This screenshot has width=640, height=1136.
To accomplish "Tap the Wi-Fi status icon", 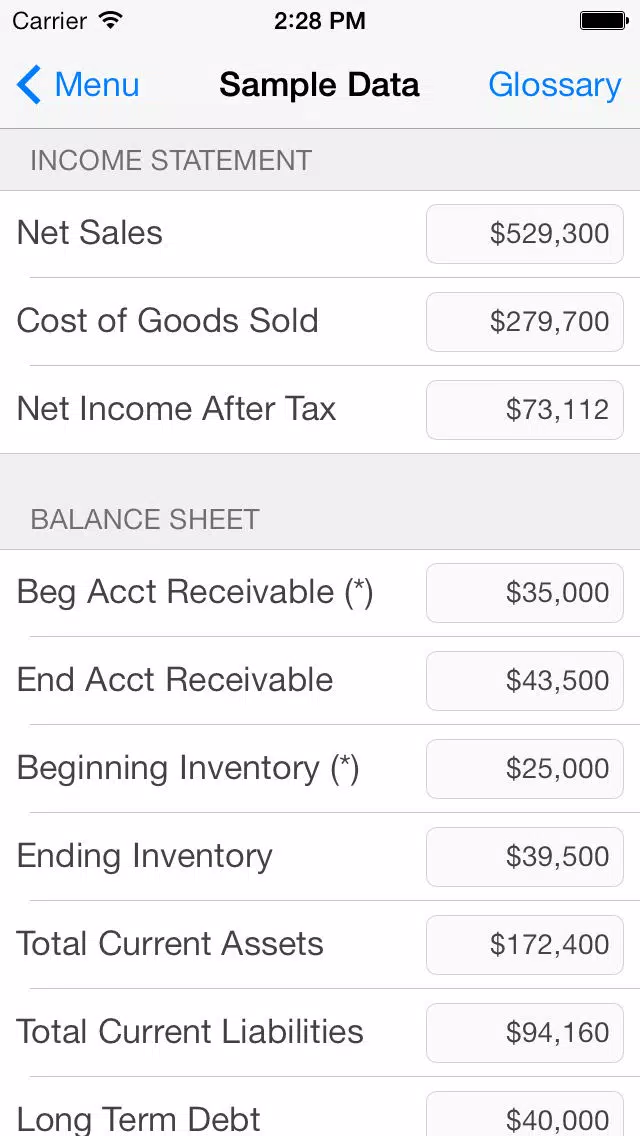I will 111,20.
